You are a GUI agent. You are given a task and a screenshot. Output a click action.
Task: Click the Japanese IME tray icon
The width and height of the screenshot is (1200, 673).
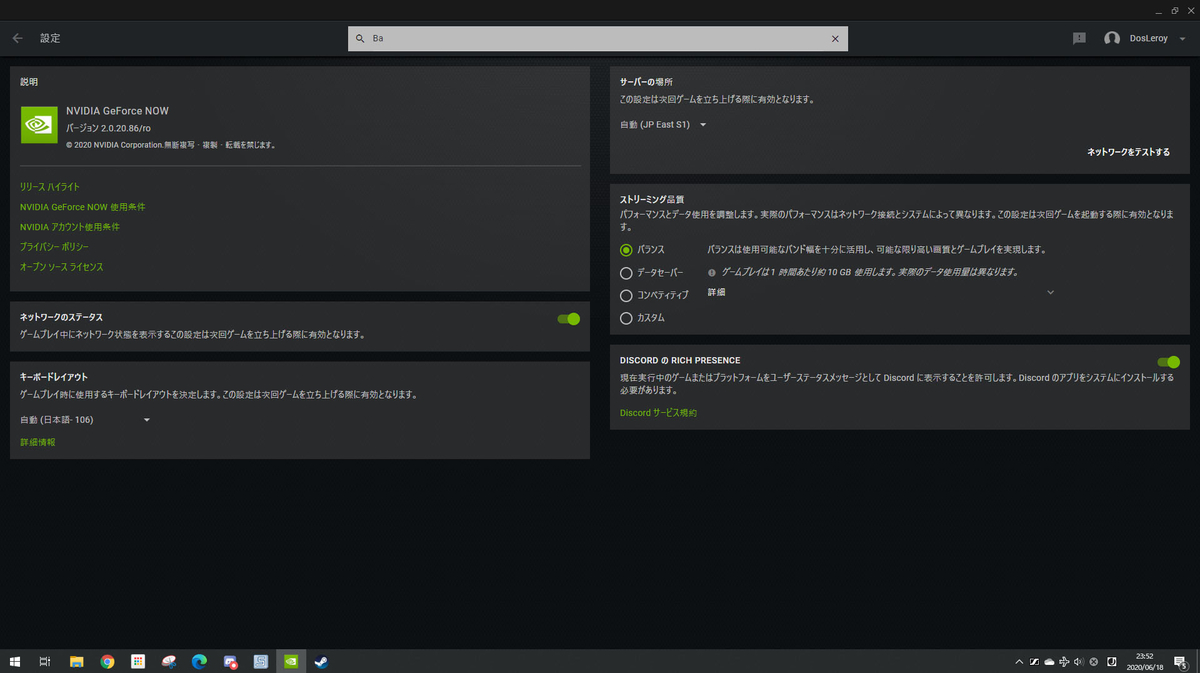[1111, 661]
